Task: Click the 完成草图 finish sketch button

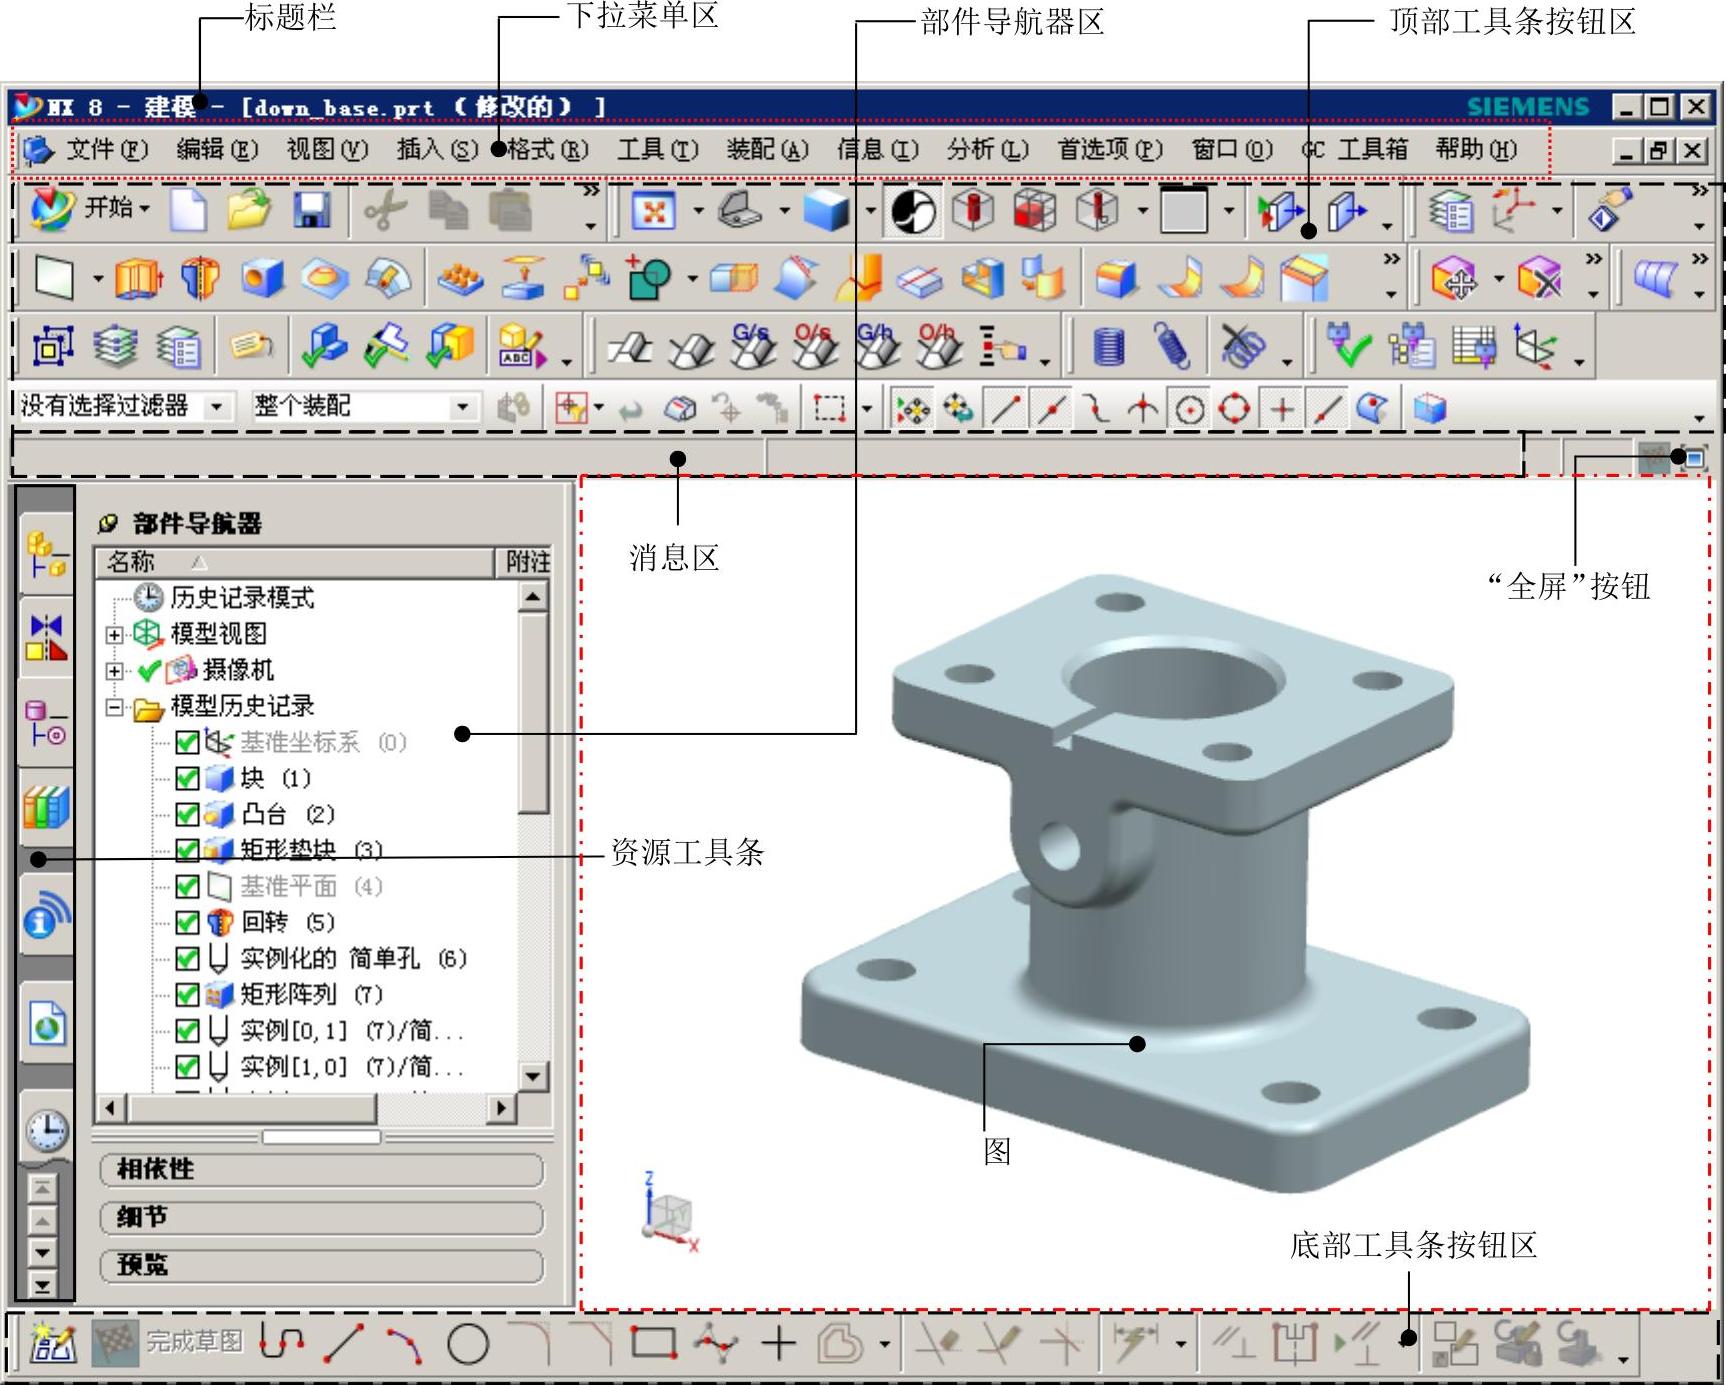Action: tap(168, 1342)
